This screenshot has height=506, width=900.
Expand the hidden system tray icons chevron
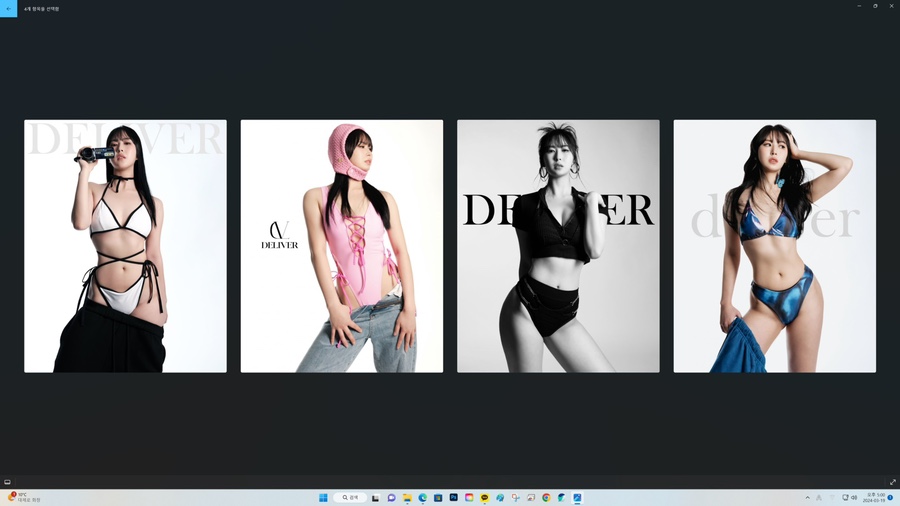click(x=807, y=498)
